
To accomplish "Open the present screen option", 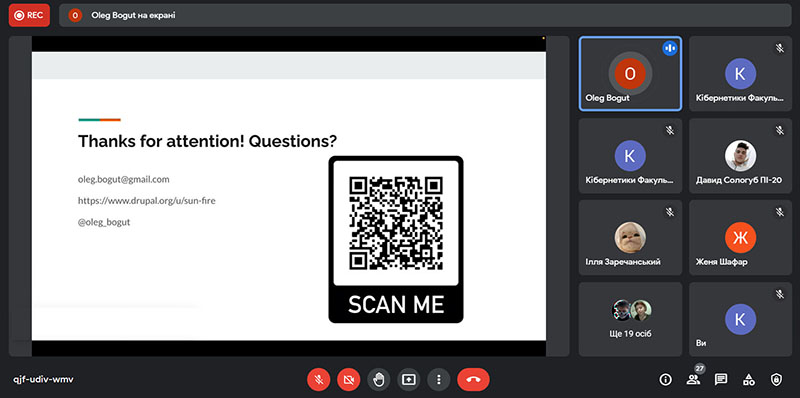I will 409,380.
